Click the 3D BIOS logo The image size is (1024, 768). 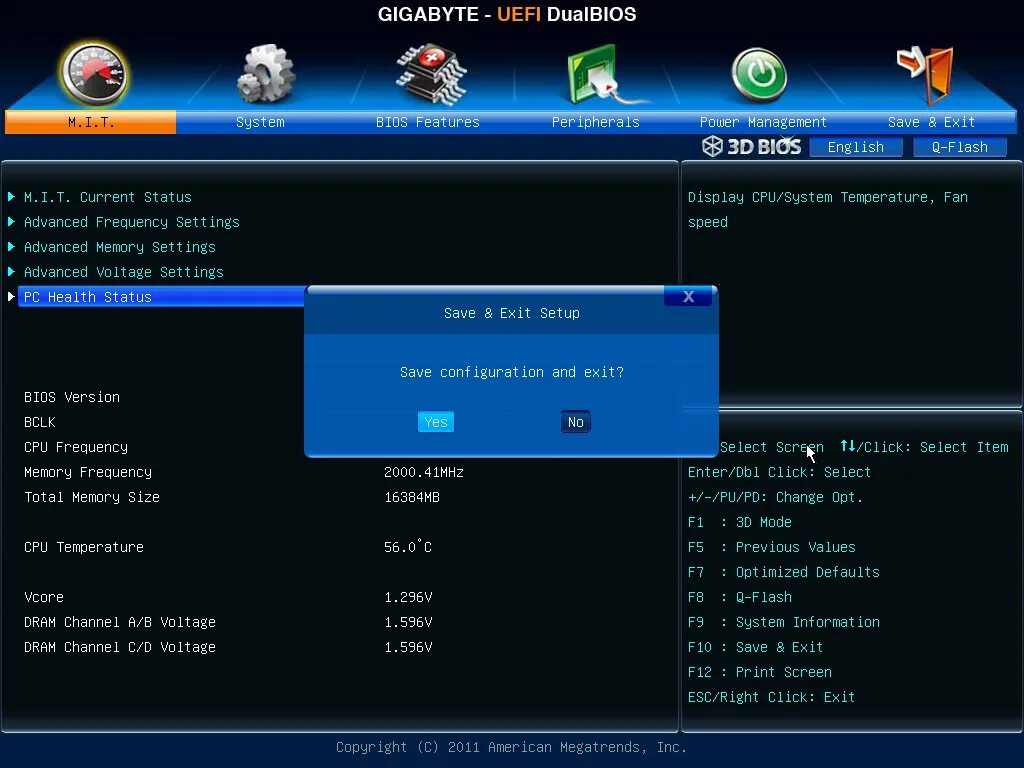click(751, 146)
